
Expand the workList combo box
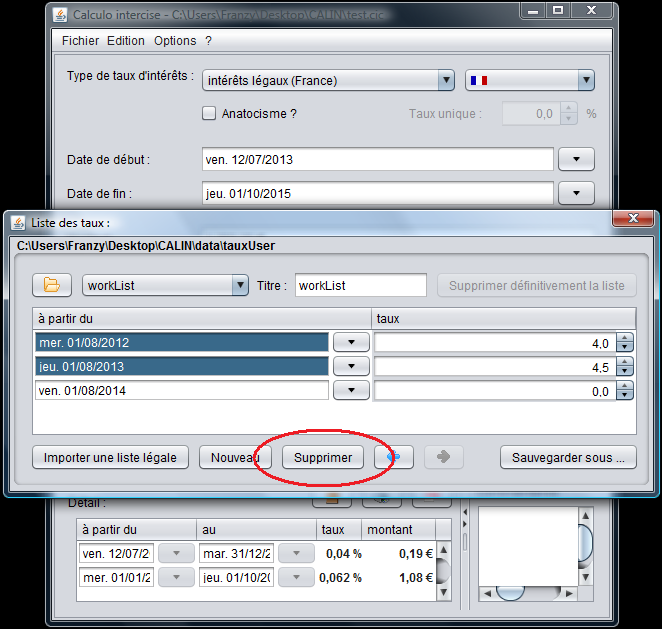(240, 285)
